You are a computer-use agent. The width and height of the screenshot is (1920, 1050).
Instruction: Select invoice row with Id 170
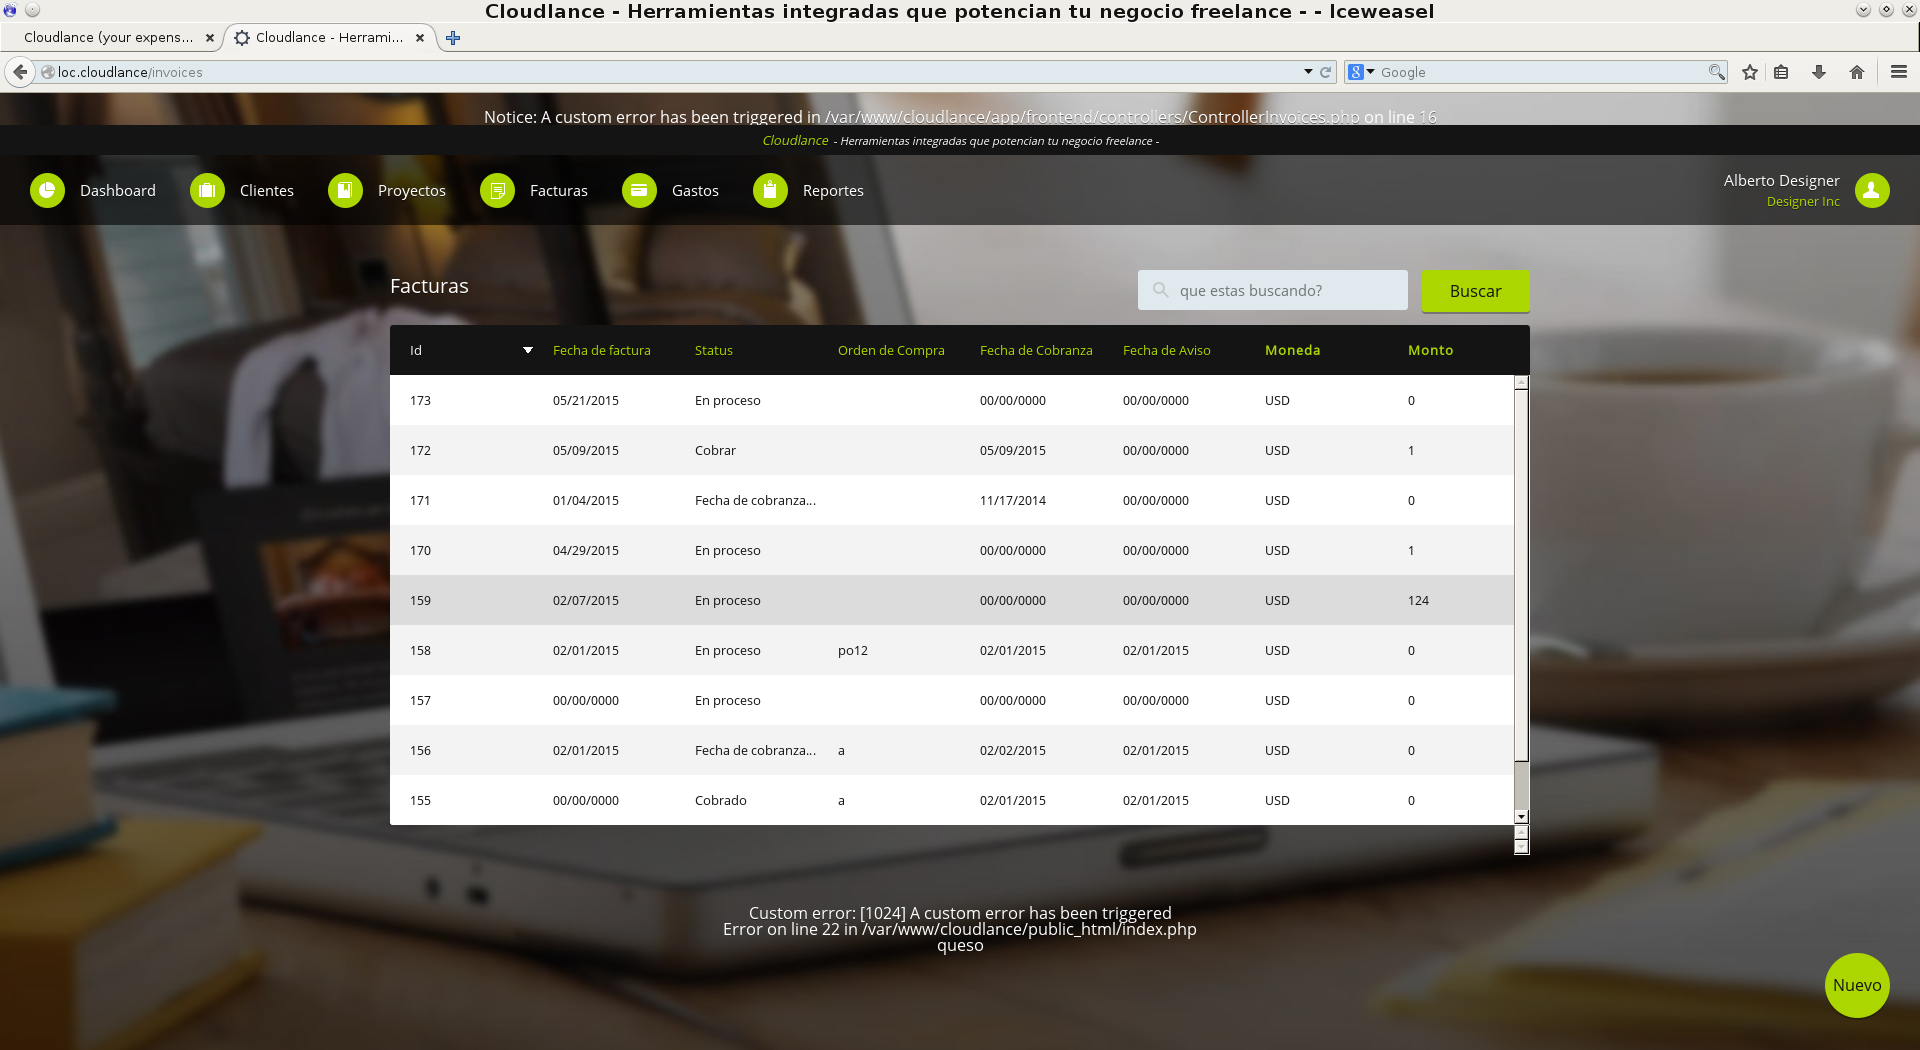point(952,550)
